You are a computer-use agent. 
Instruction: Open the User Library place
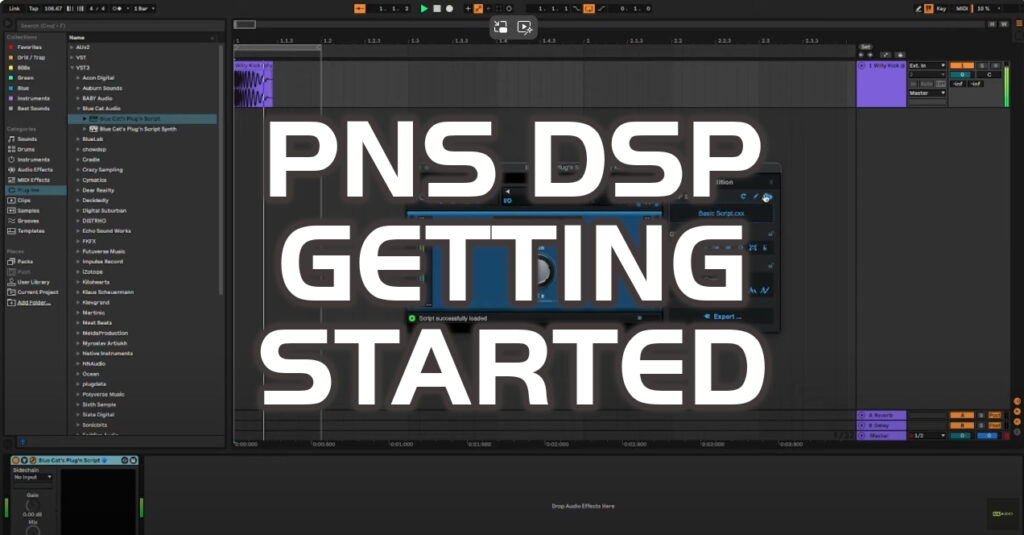pos(33,282)
